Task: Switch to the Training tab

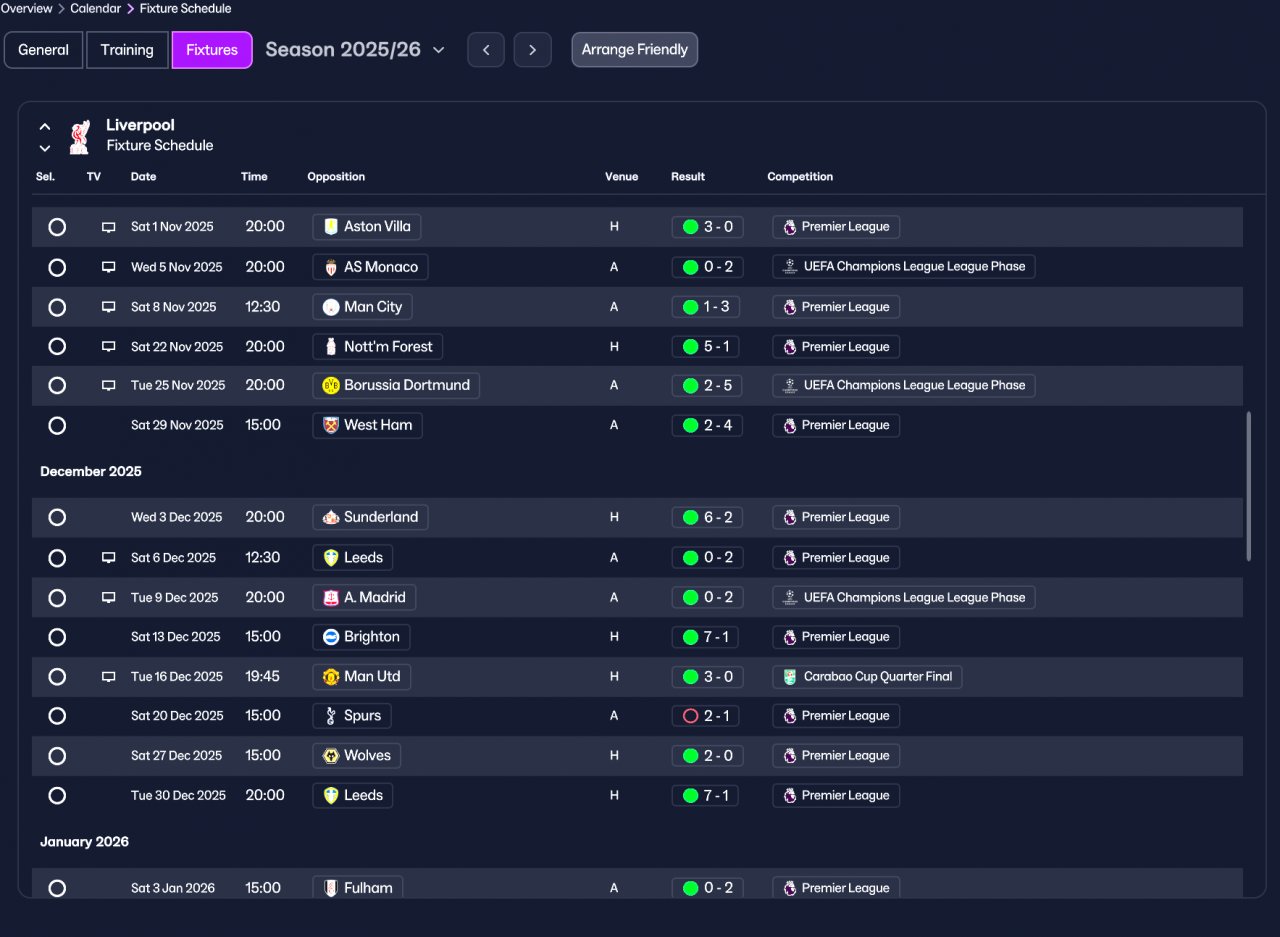Action: click(127, 50)
